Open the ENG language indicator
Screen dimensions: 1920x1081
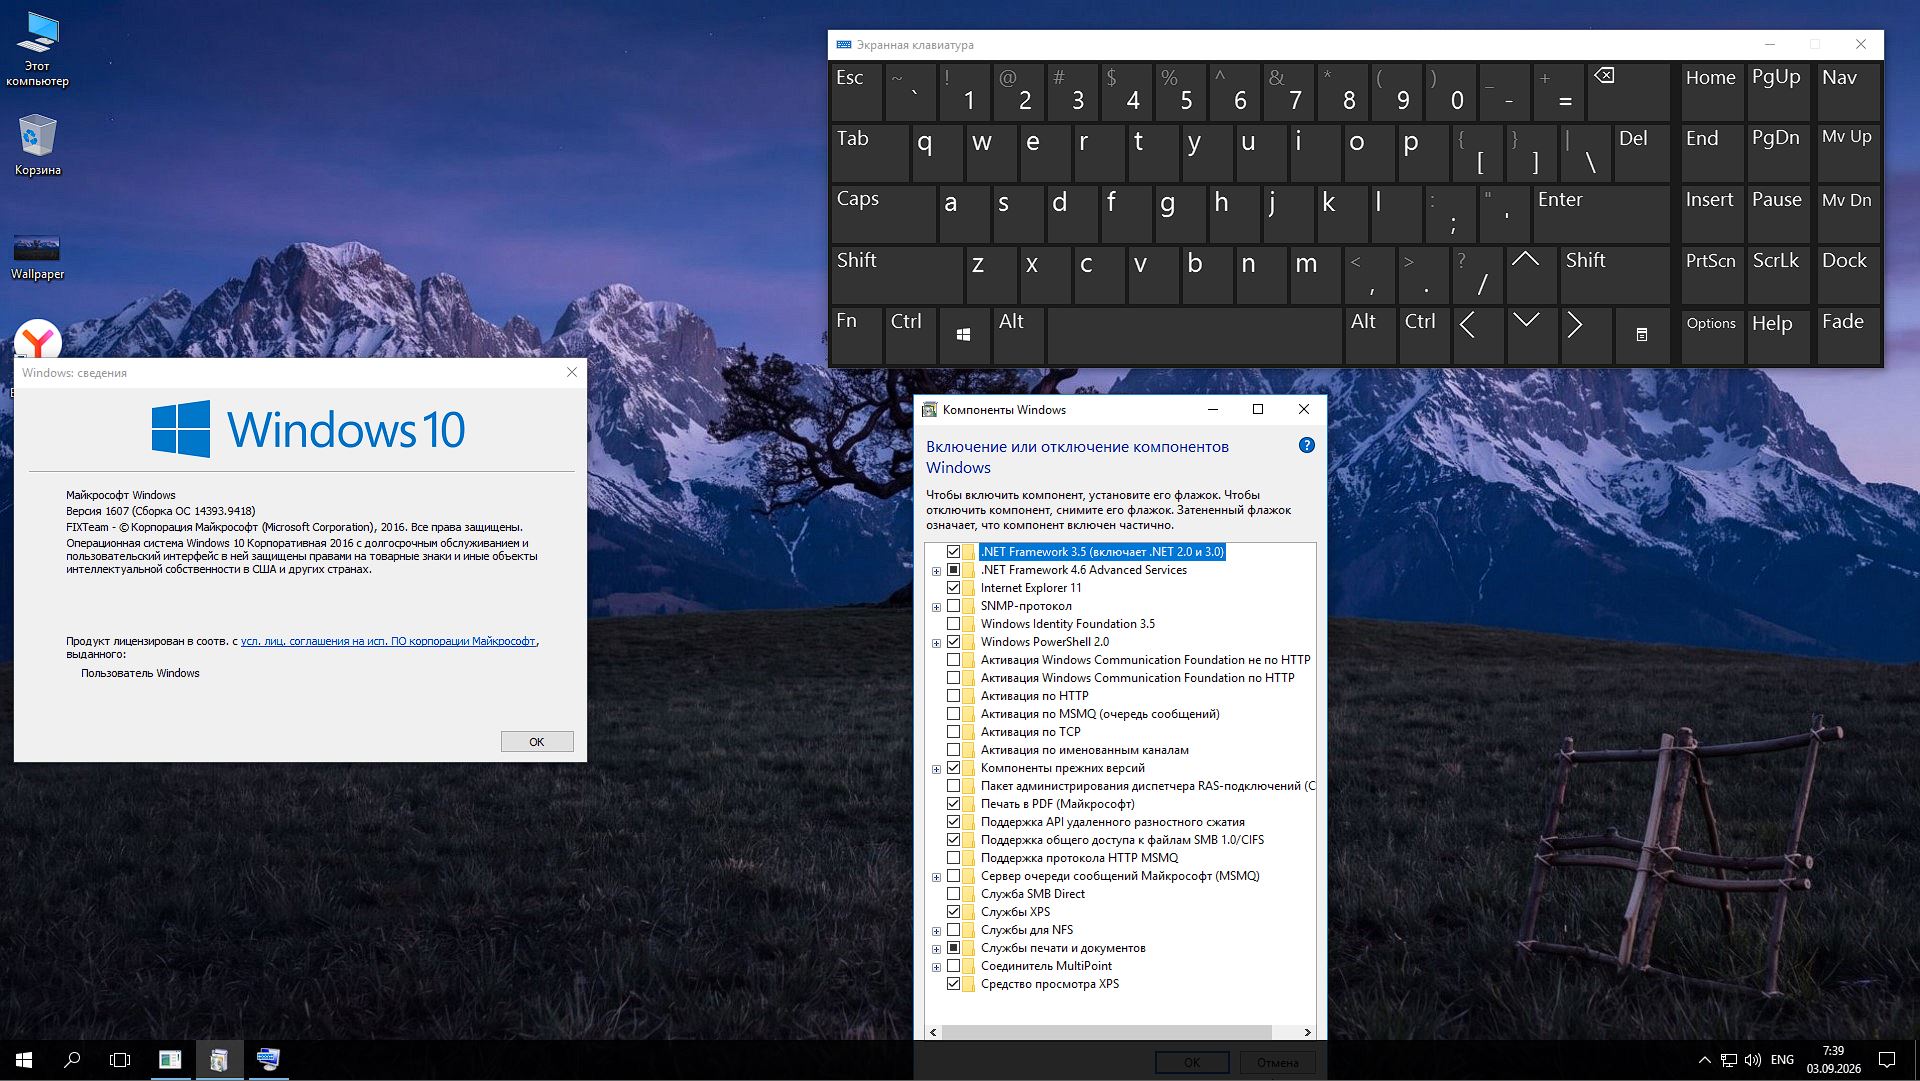click(1782, 1060)
